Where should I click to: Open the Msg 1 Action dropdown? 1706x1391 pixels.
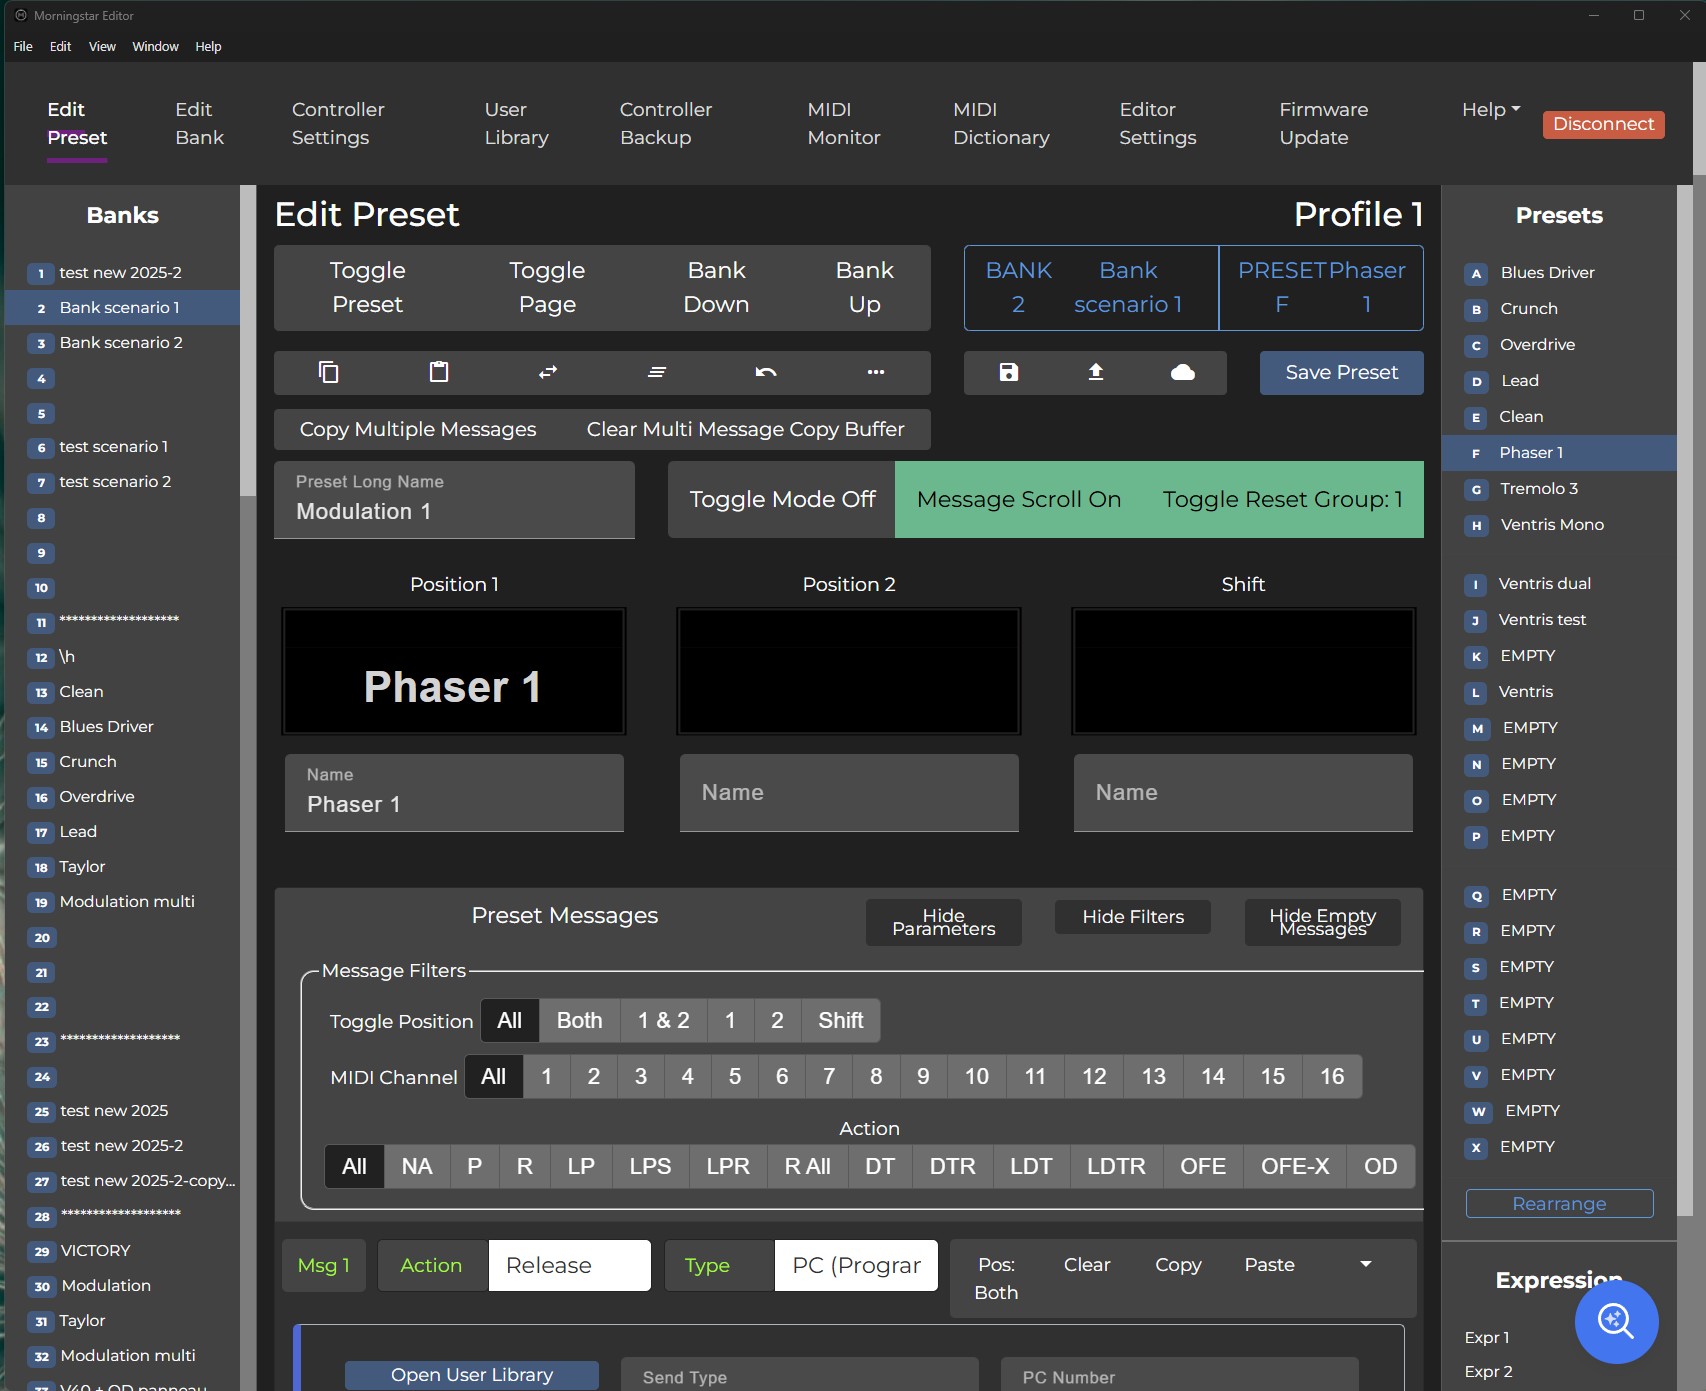click(569, 1265)
